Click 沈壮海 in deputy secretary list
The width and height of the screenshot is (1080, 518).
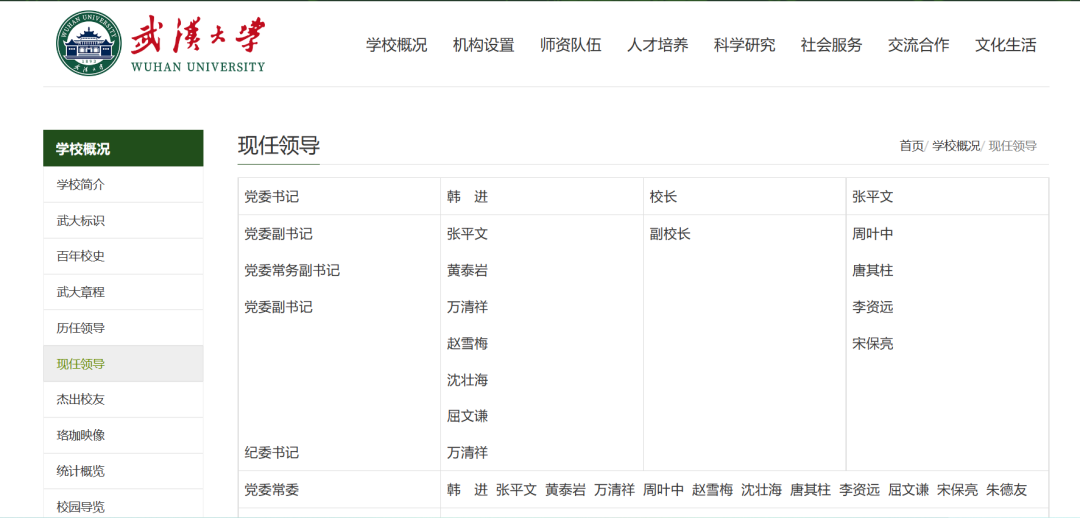click(x=467, y=380)
